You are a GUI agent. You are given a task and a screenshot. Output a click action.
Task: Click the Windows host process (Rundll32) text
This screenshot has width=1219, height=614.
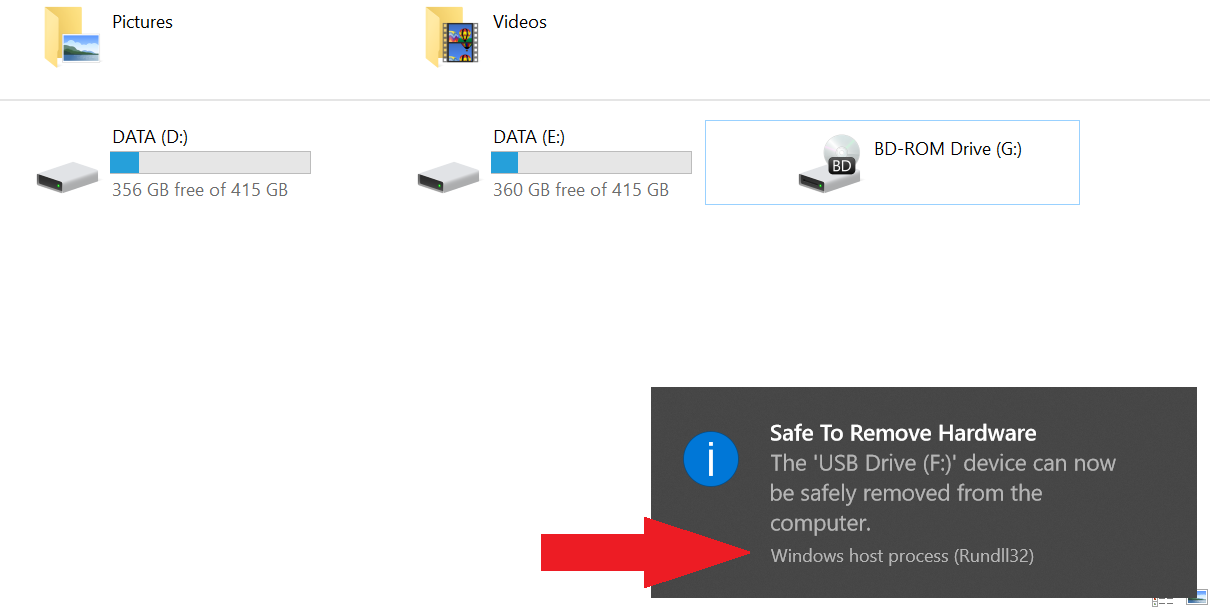pyautogui.click(x=902, y=555)
